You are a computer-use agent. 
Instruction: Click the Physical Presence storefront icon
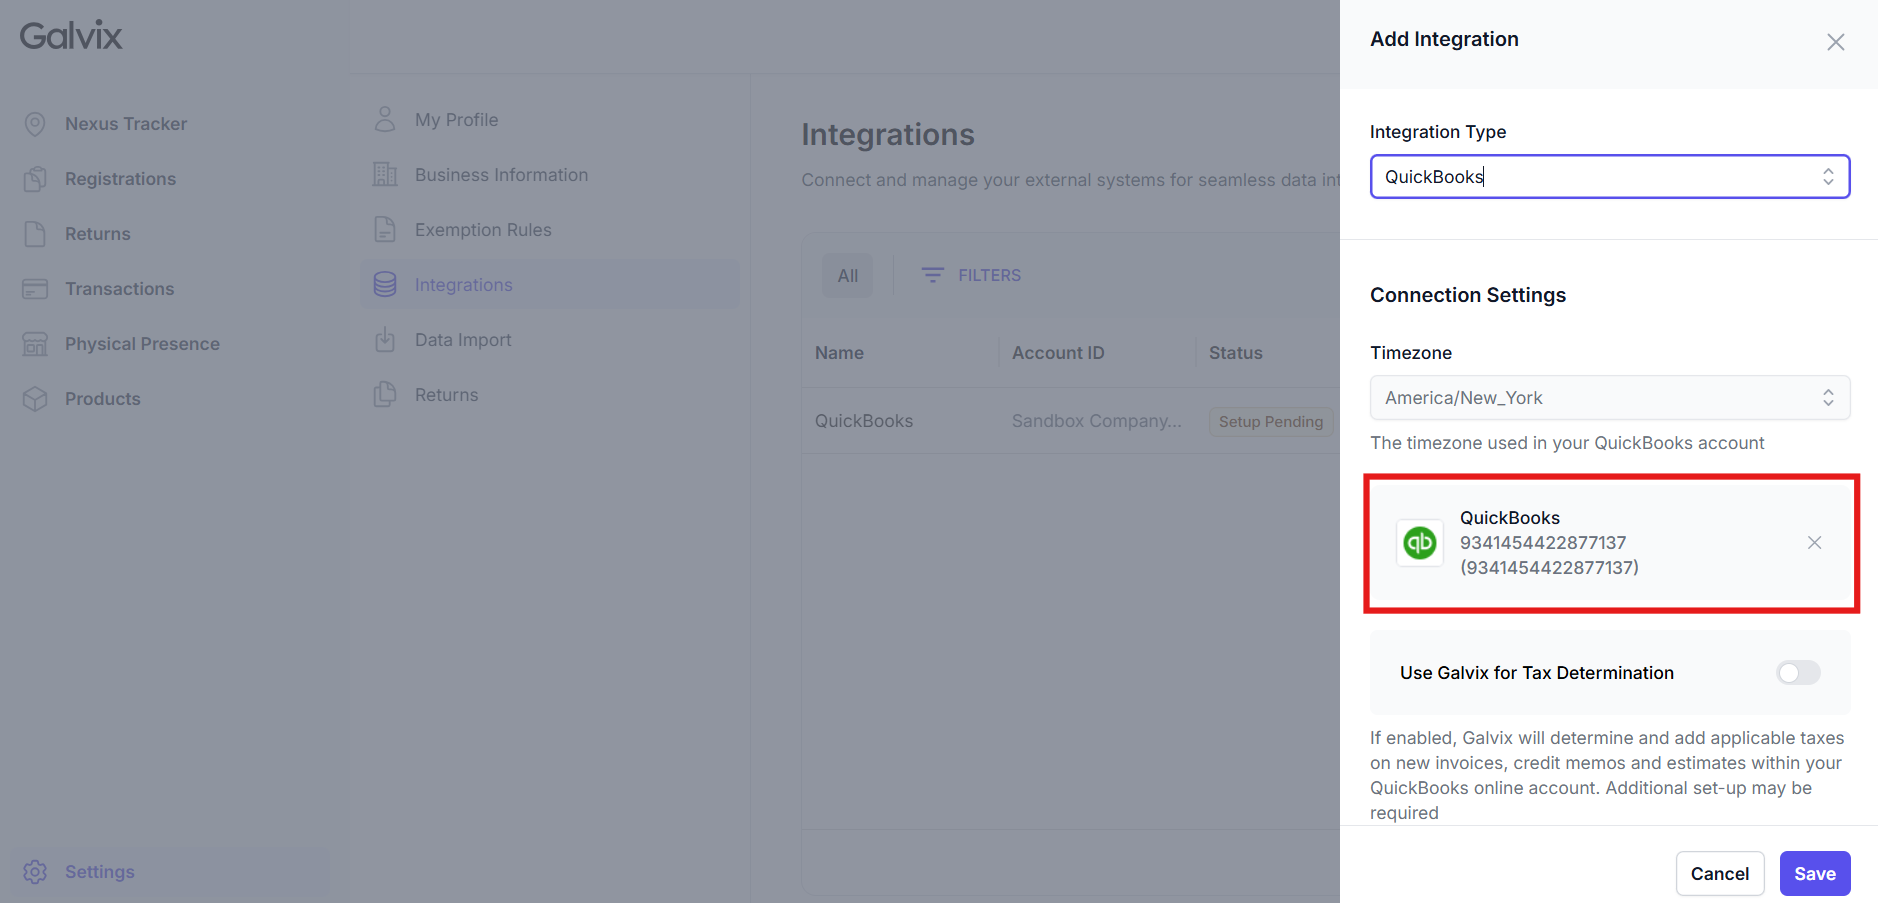pyautogui.click(x=35, y=344)
